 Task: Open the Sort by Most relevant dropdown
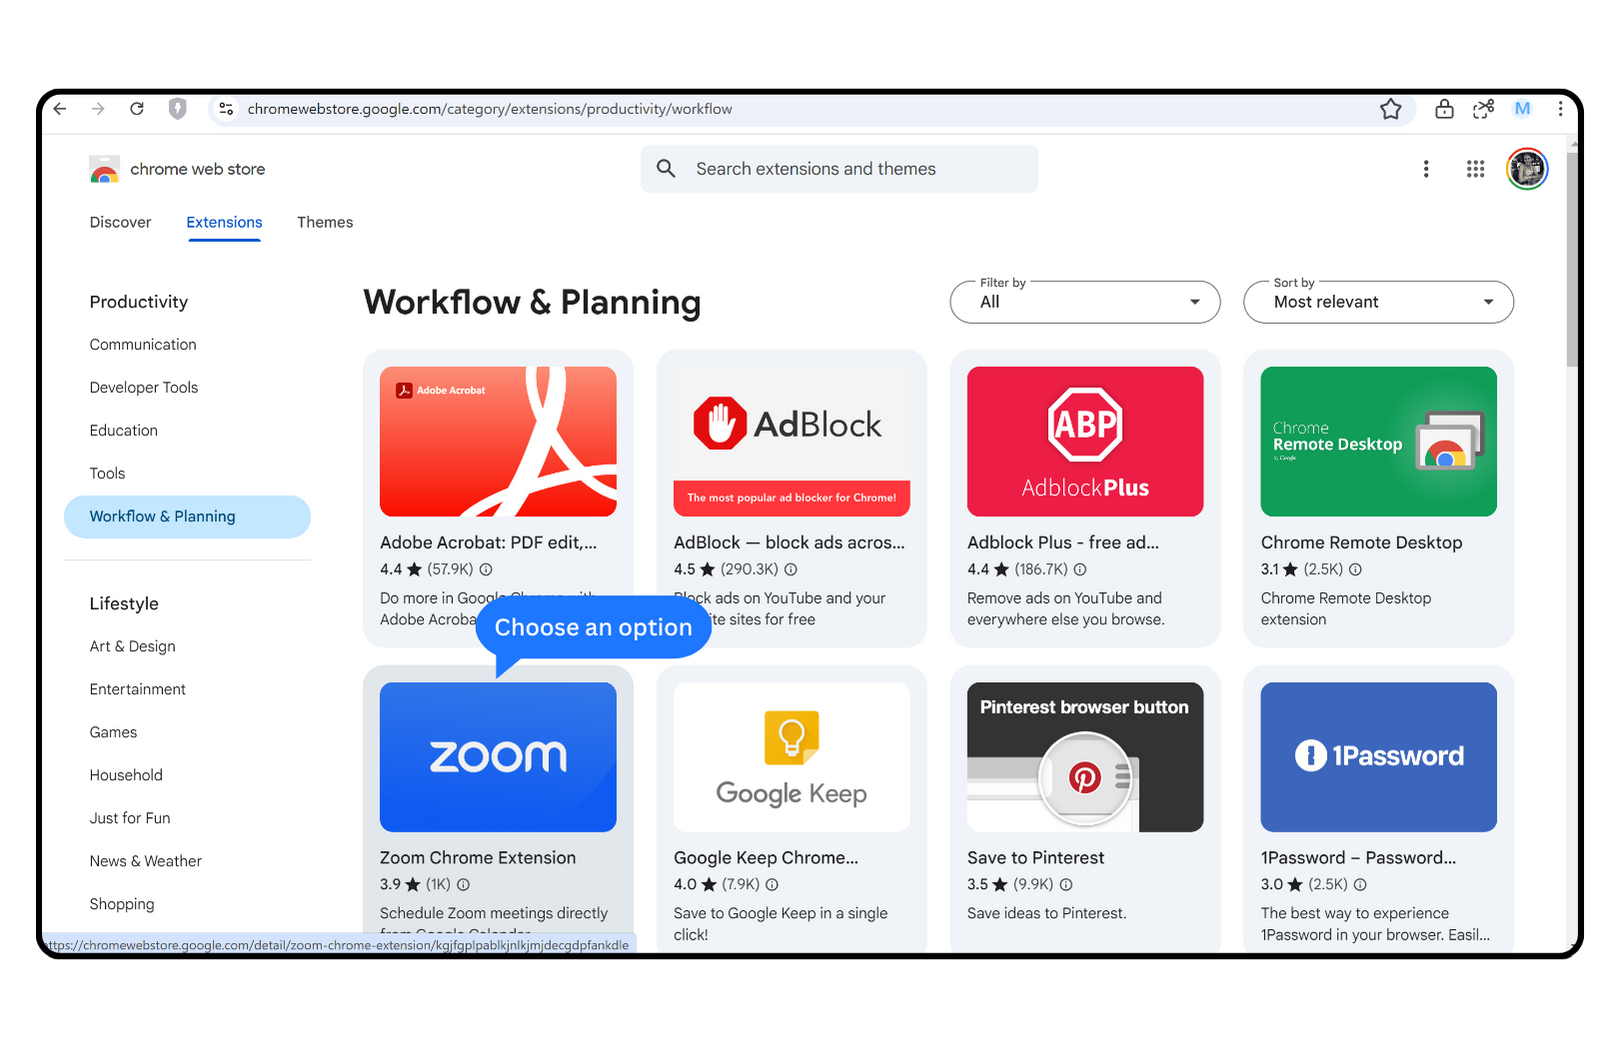[x=1378, y=302]
